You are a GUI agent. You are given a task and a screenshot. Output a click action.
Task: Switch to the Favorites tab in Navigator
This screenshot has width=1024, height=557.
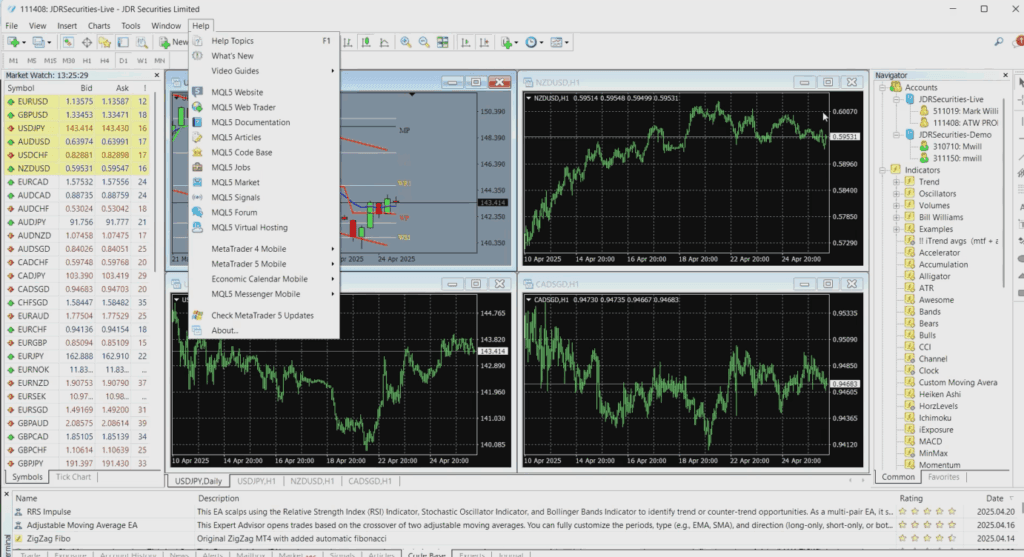coord(944,477)
